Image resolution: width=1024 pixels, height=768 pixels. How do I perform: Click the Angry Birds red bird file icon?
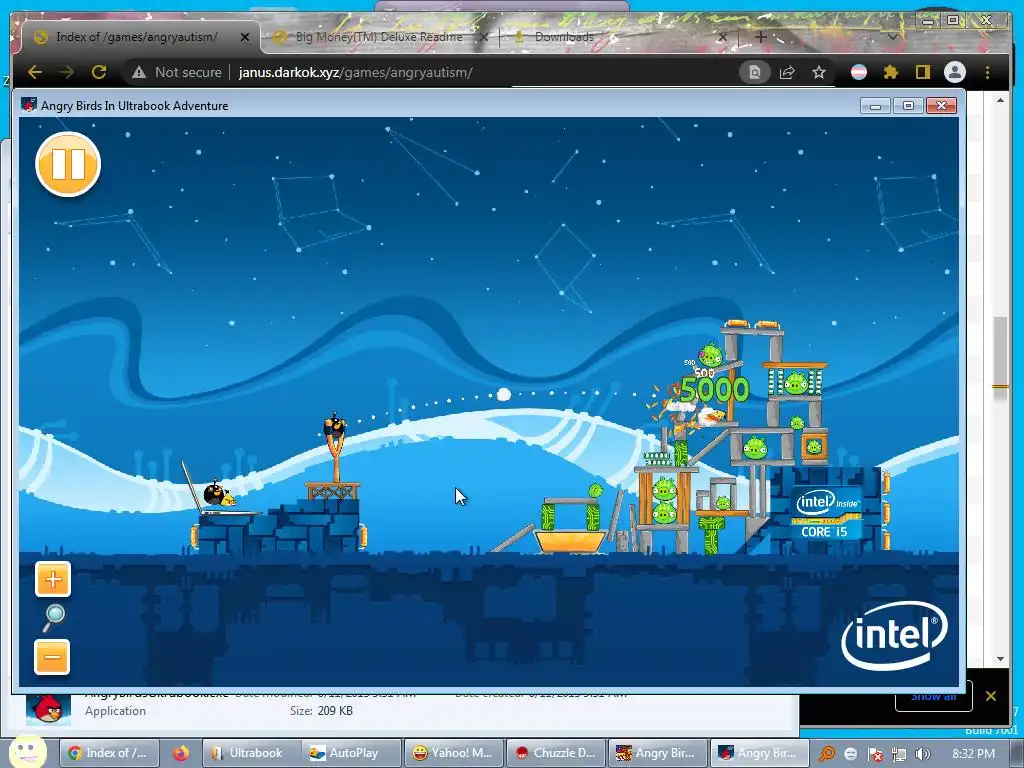tap(48, 709)
